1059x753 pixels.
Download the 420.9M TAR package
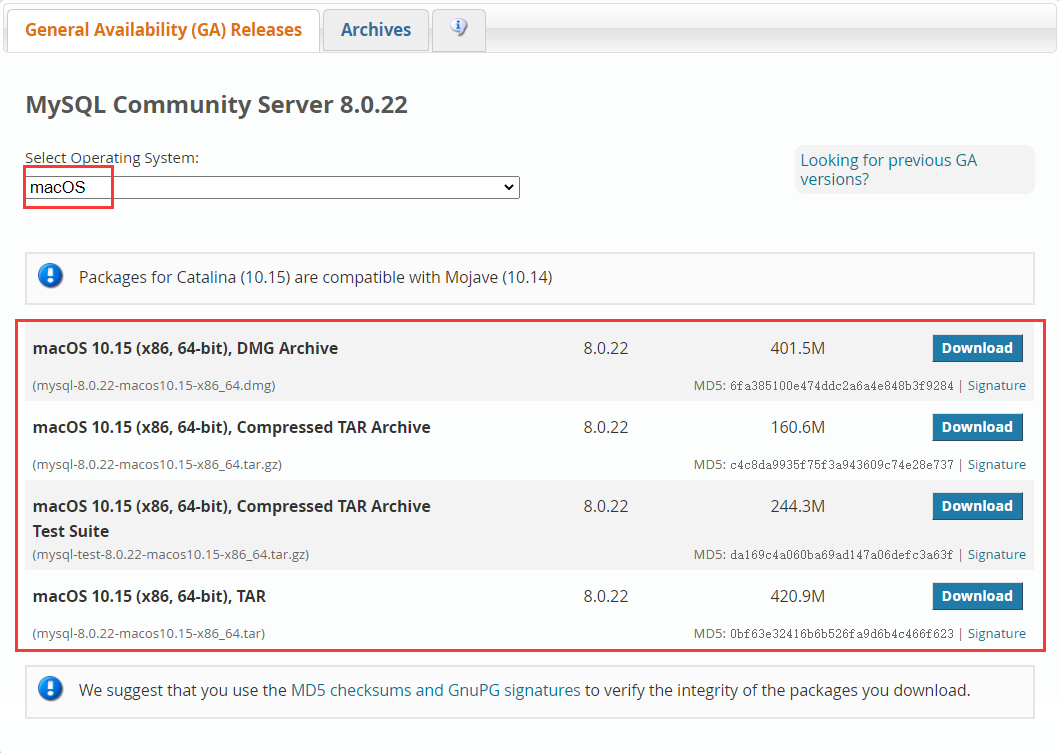click(977, 596)
